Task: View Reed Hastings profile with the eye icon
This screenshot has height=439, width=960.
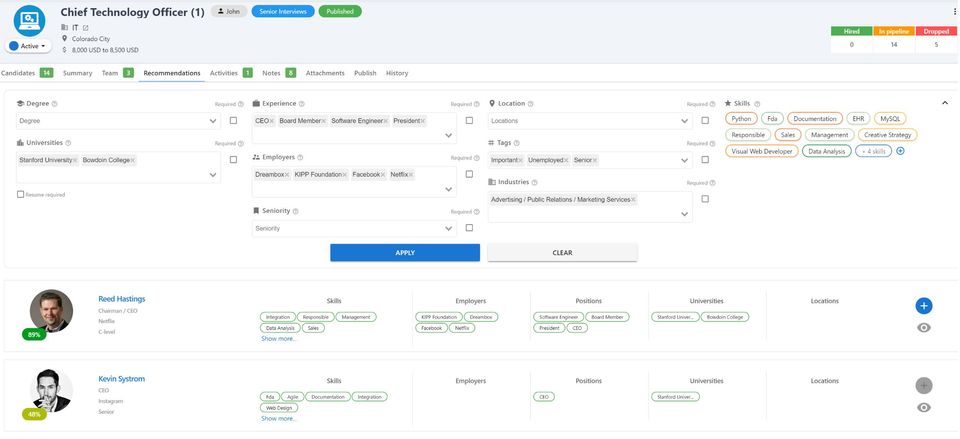Action: (924, 328)
